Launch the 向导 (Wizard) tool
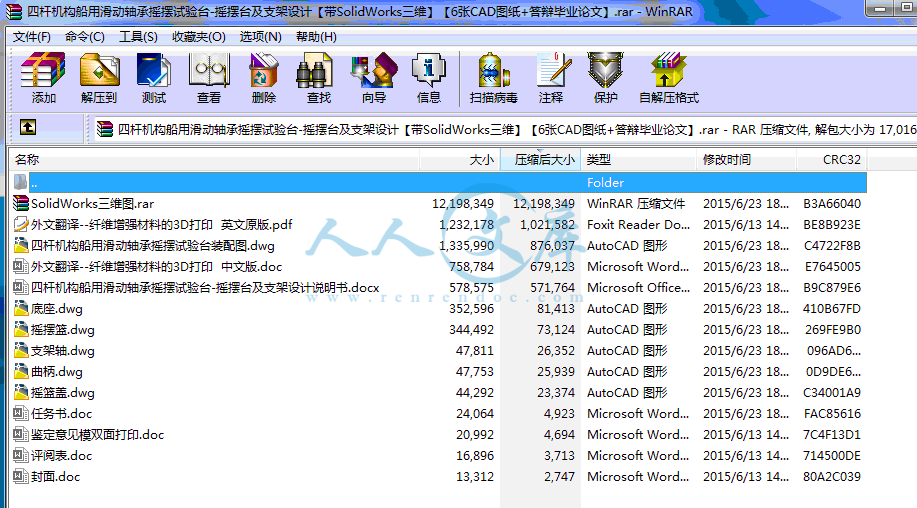 pos(374,70)
